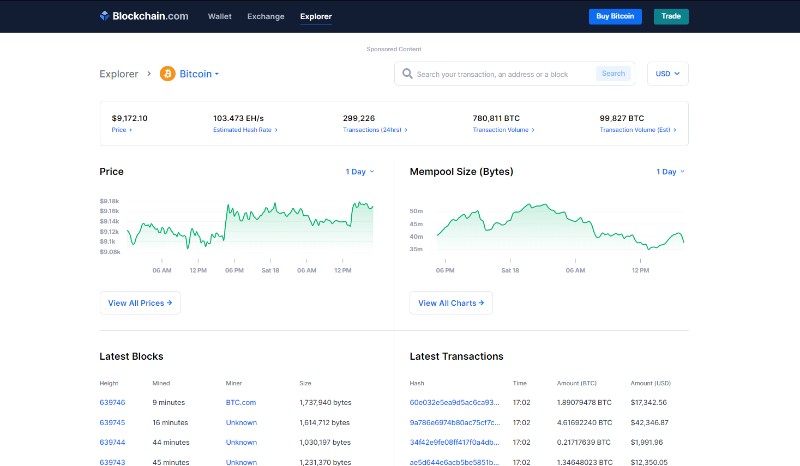Select the 299,226 transactions value

[359, 118]
